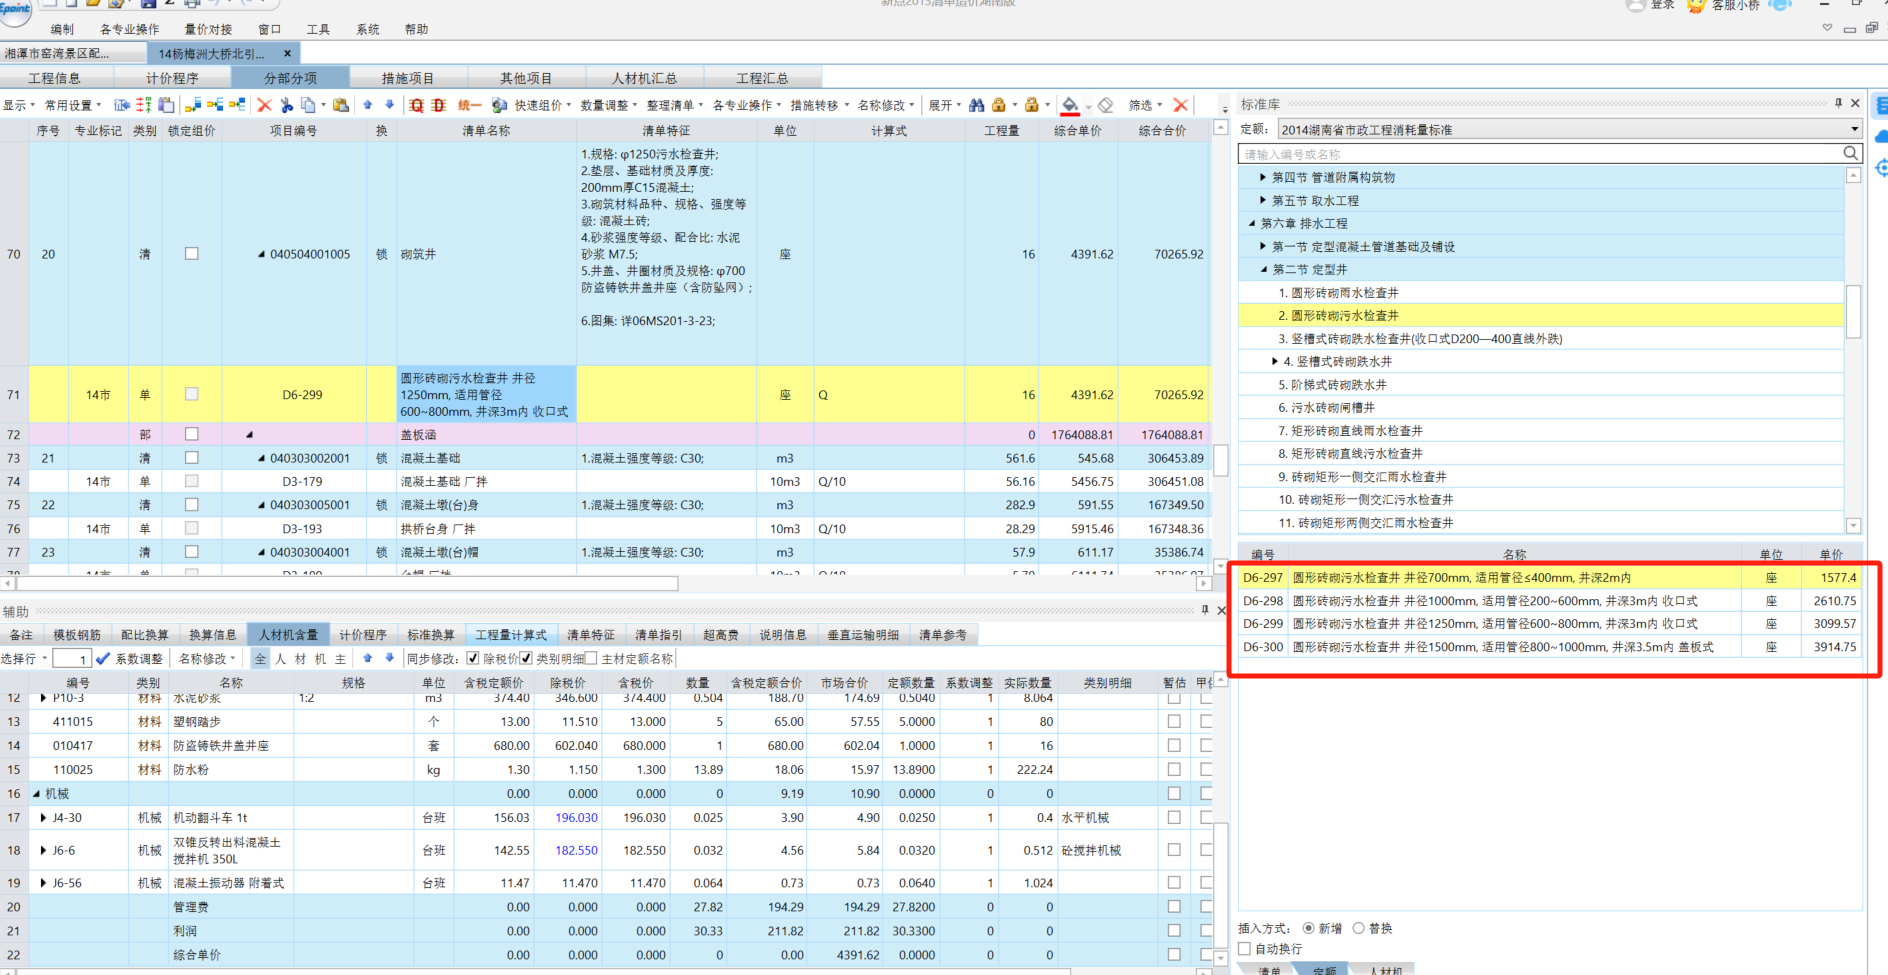Screen dimensions: 1888x975
Task: Toggle 锁定组价 checkbox in row 70
Action: point(192,254)
